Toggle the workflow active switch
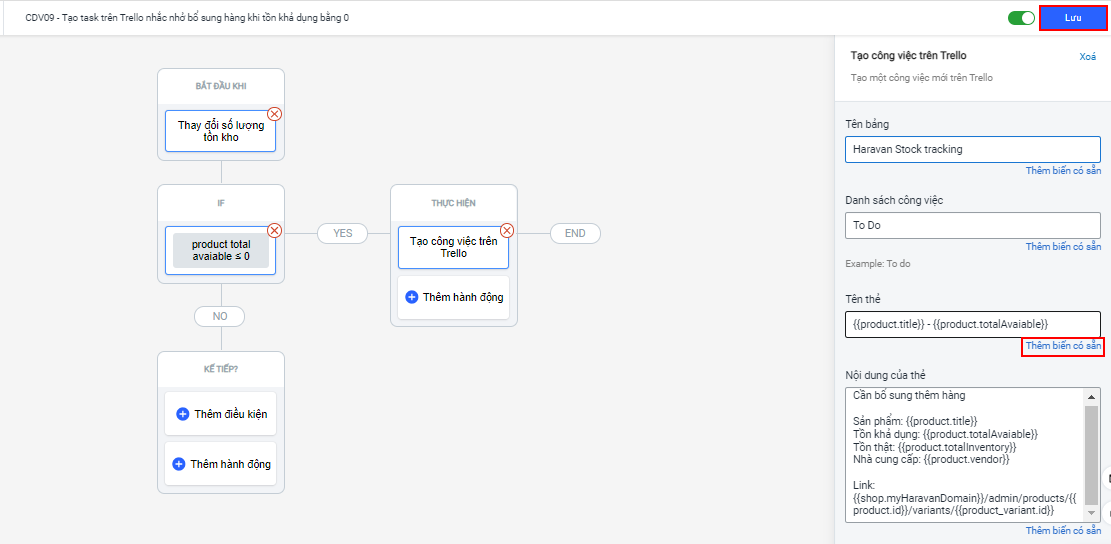The width and height of the screenshot is (1111, 544). (x=1021, y=18)
